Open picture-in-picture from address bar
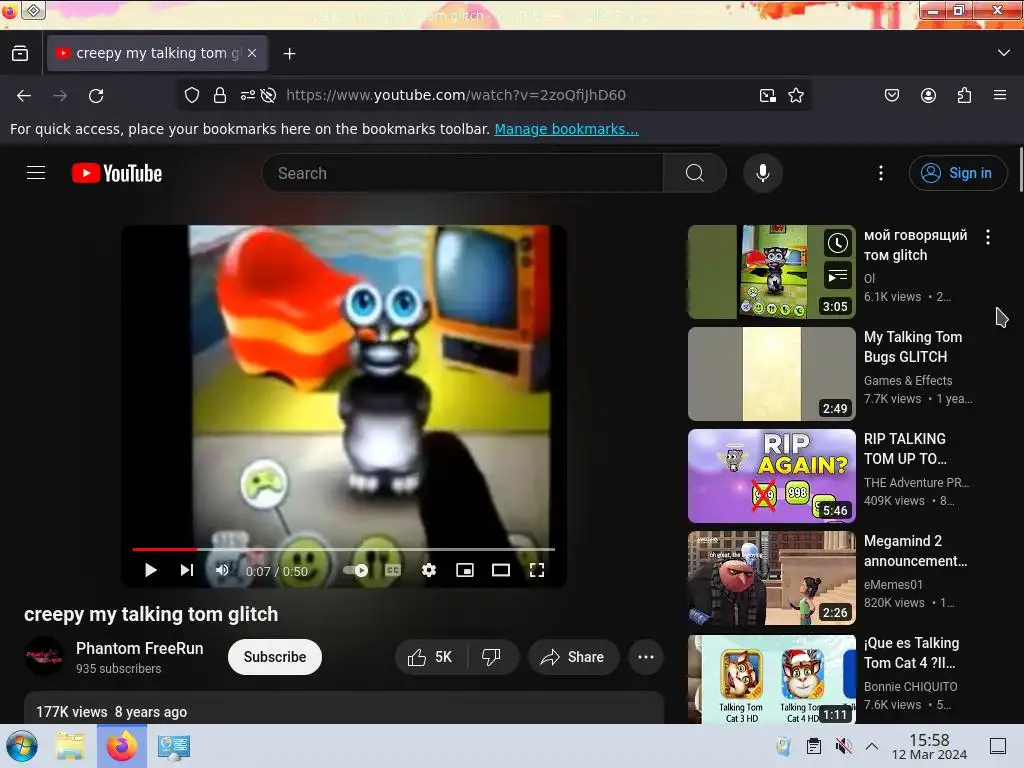 click(768, 96)
